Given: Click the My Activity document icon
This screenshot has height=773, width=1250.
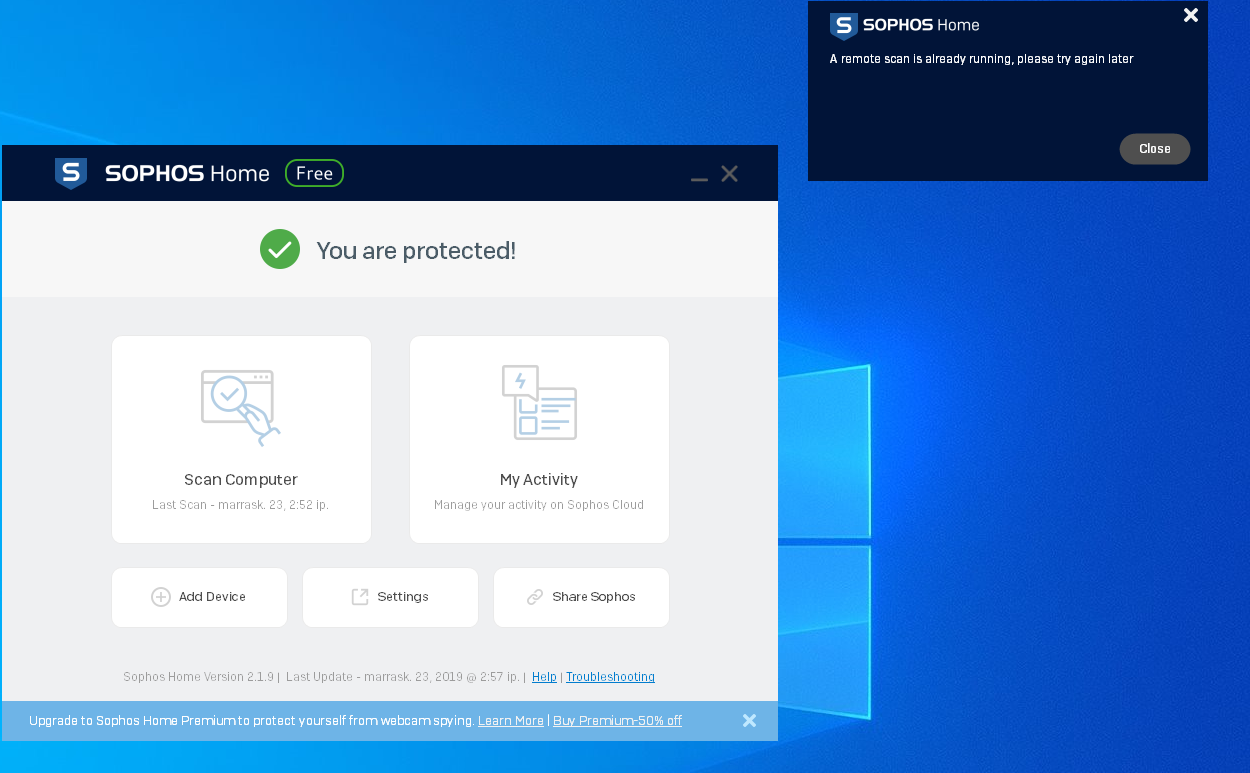Looking at the screenshot, I should pos(539,402).
